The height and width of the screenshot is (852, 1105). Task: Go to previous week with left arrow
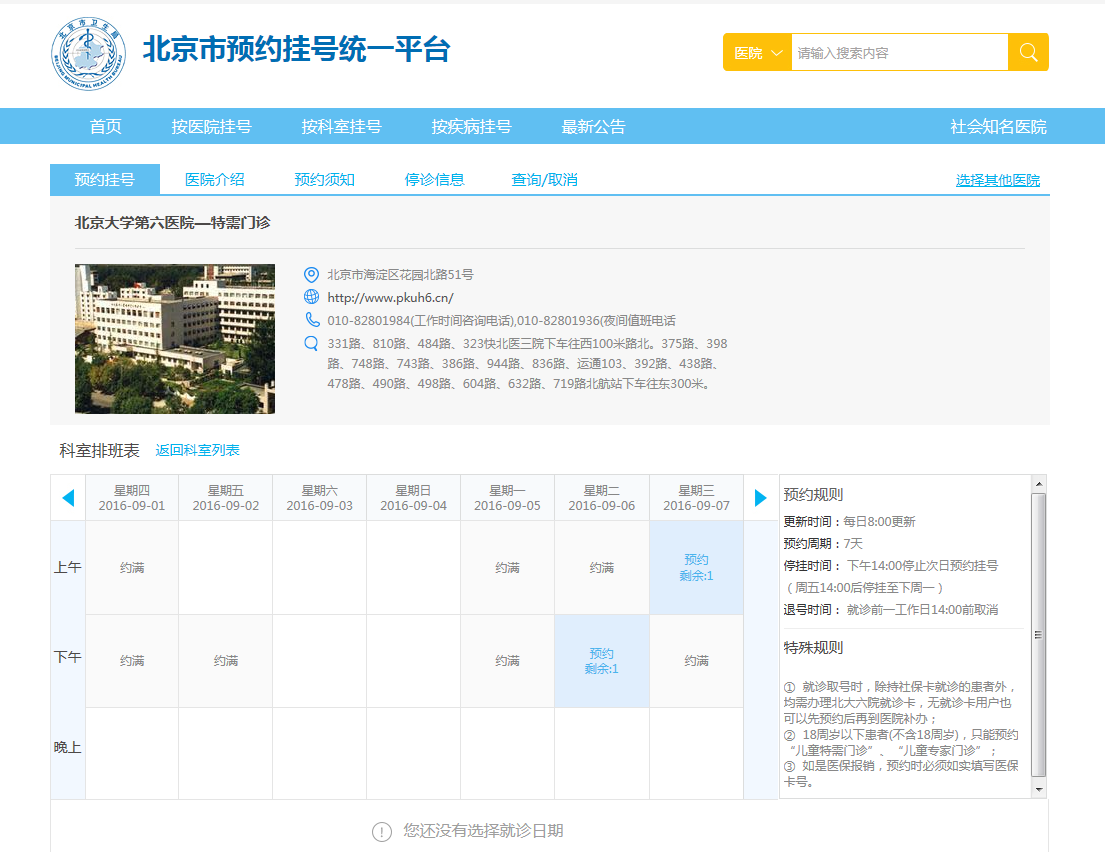point(68,498)
